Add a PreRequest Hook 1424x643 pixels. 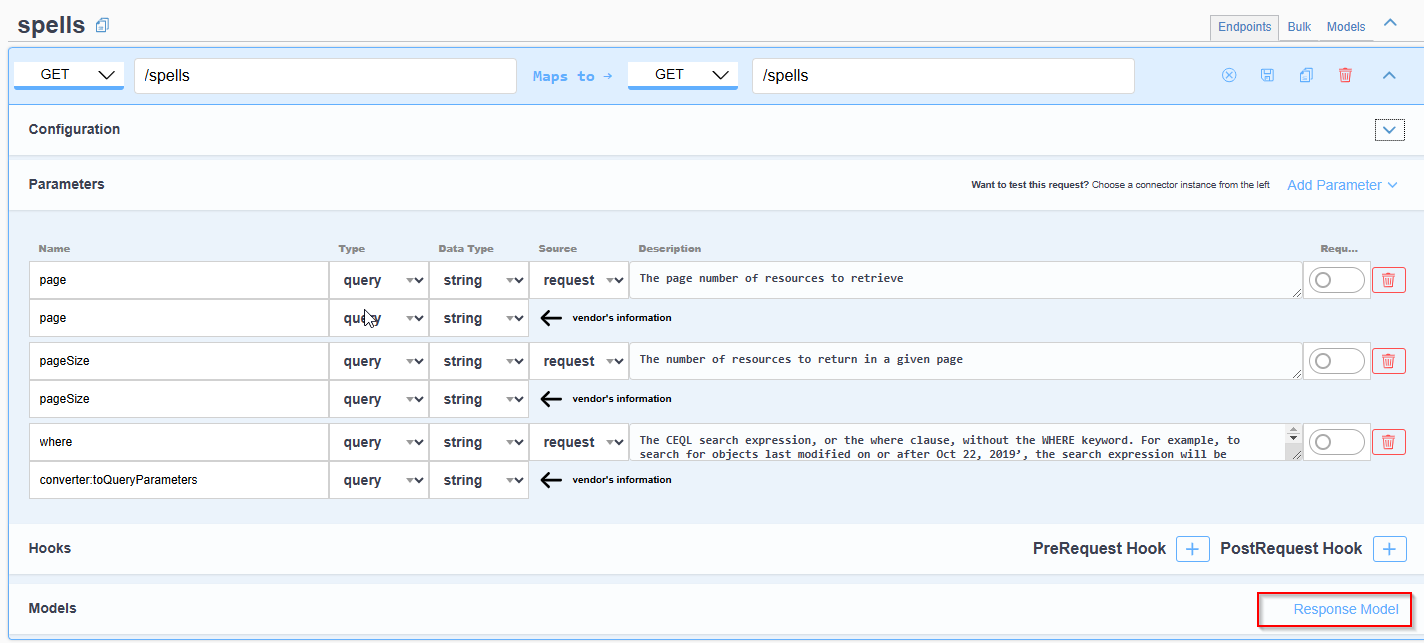coord(1192,548)
